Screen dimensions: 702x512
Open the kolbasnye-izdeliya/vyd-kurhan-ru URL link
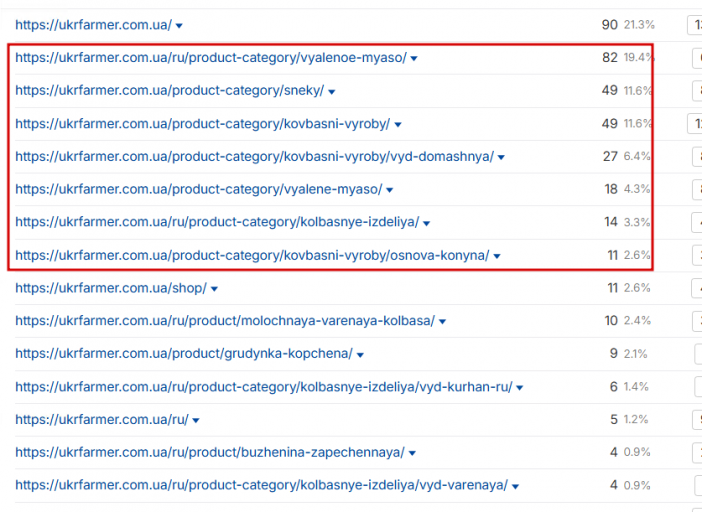[264, 387]
